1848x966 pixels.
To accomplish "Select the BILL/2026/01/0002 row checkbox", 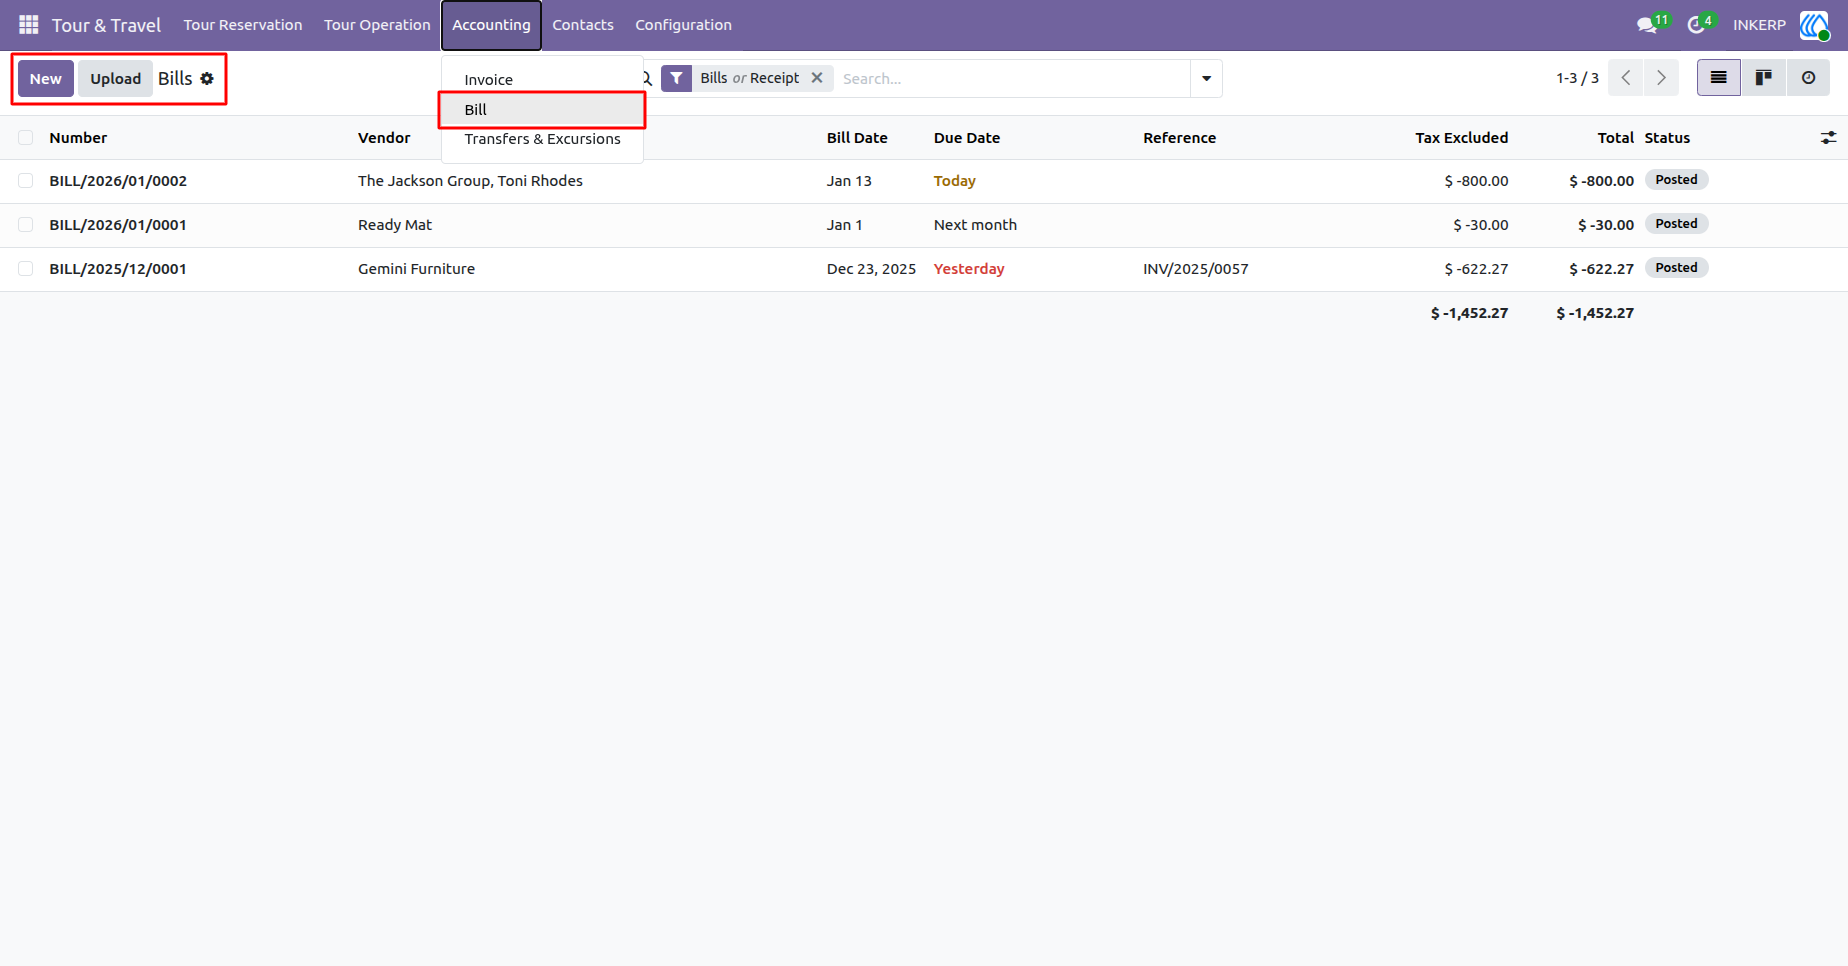I will click(26, 181).
